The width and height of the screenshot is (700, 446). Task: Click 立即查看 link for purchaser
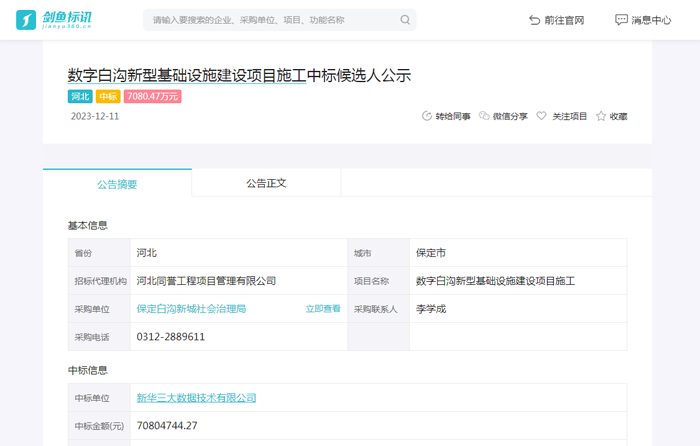[322, 309]
